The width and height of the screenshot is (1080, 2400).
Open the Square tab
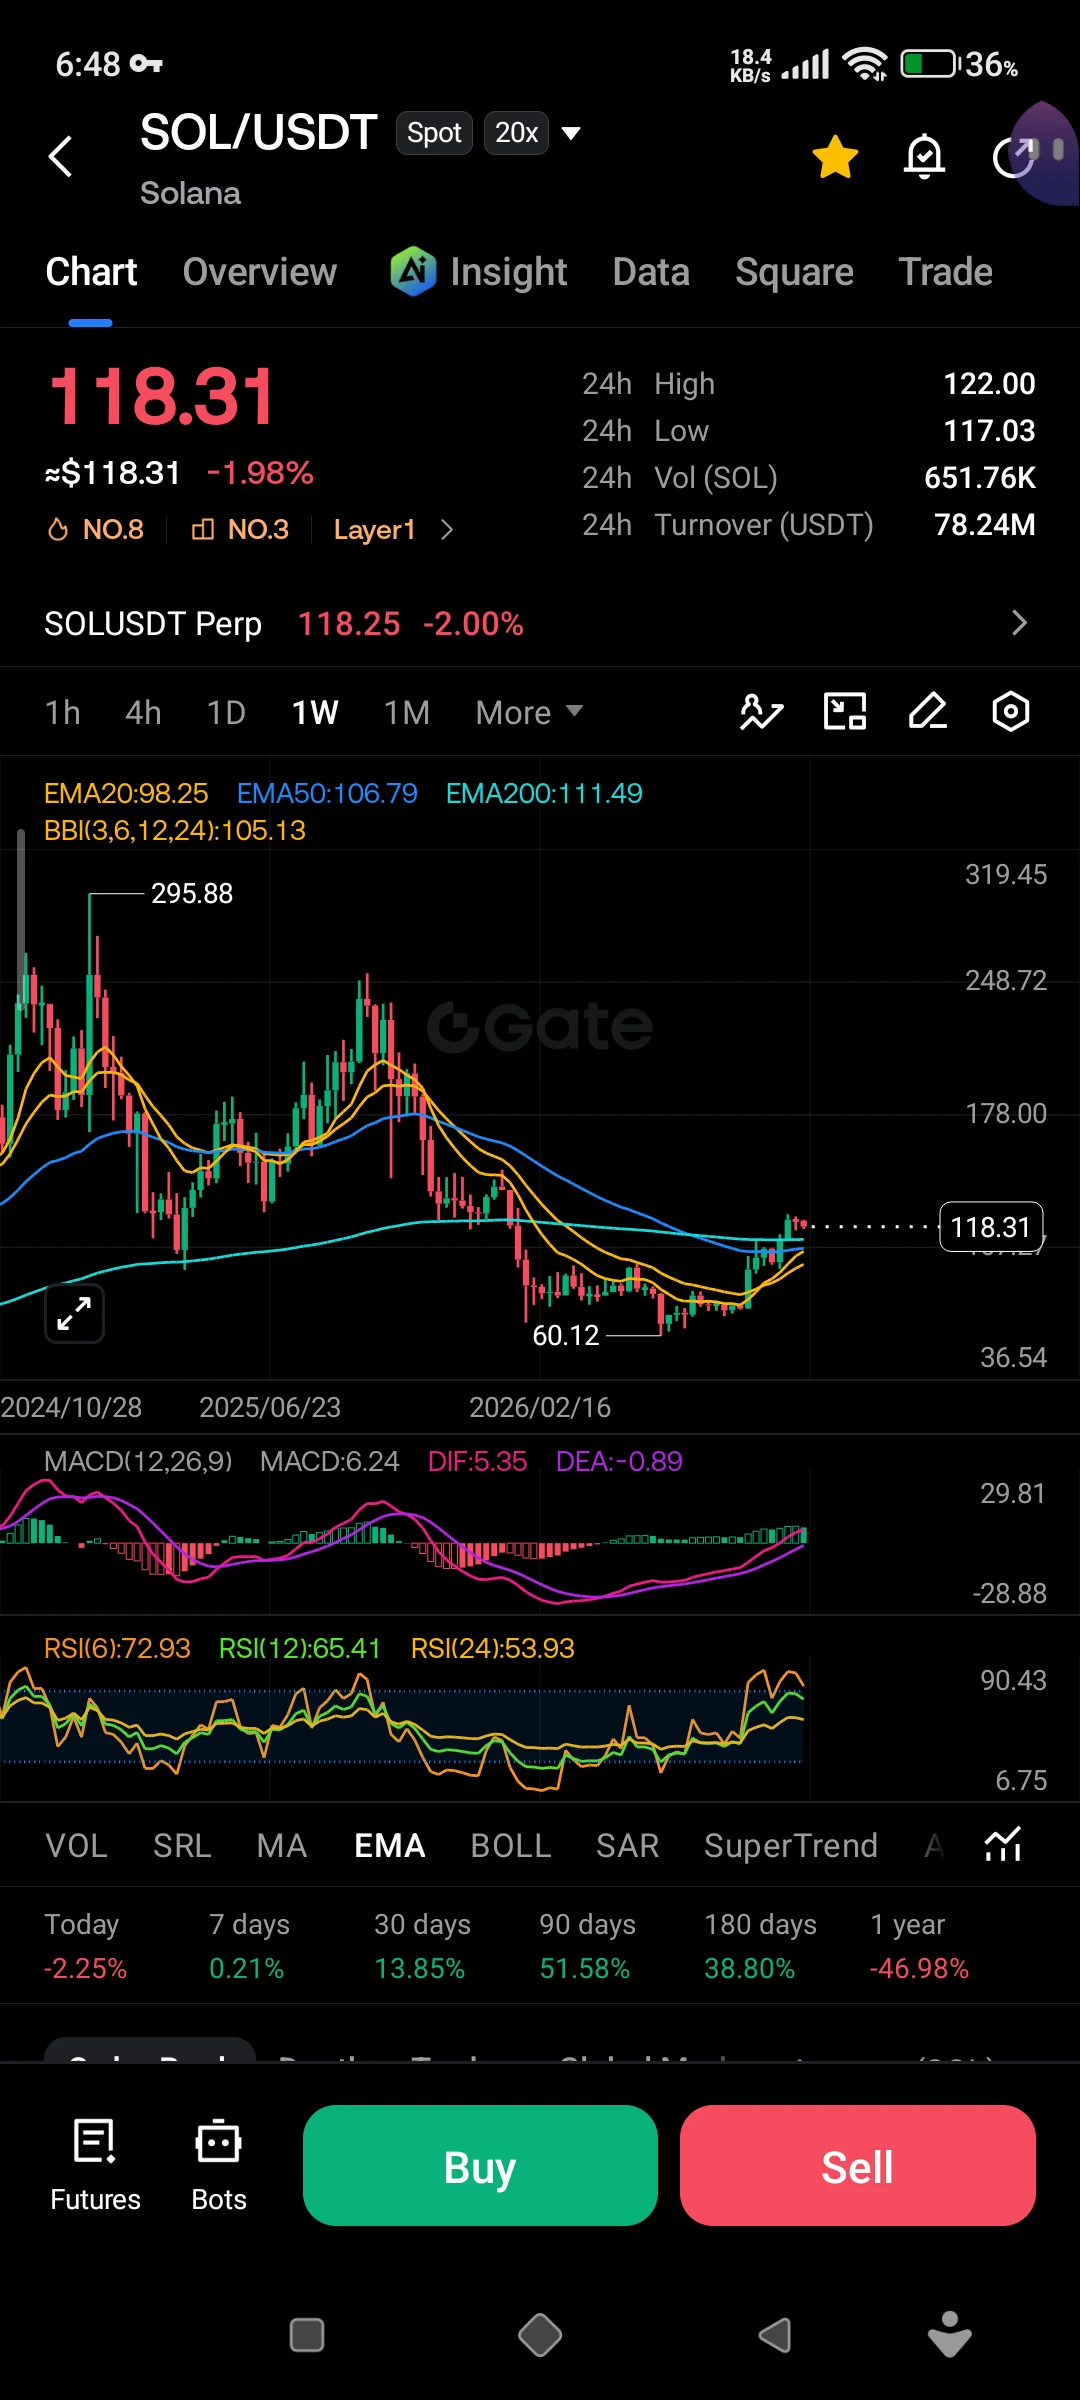pyautogui.click(x=794, y=272)
